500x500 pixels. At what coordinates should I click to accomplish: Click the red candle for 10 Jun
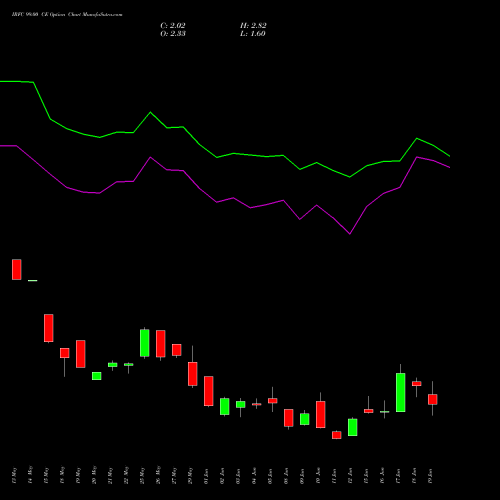pyautogui.click(x=321, y=414)
